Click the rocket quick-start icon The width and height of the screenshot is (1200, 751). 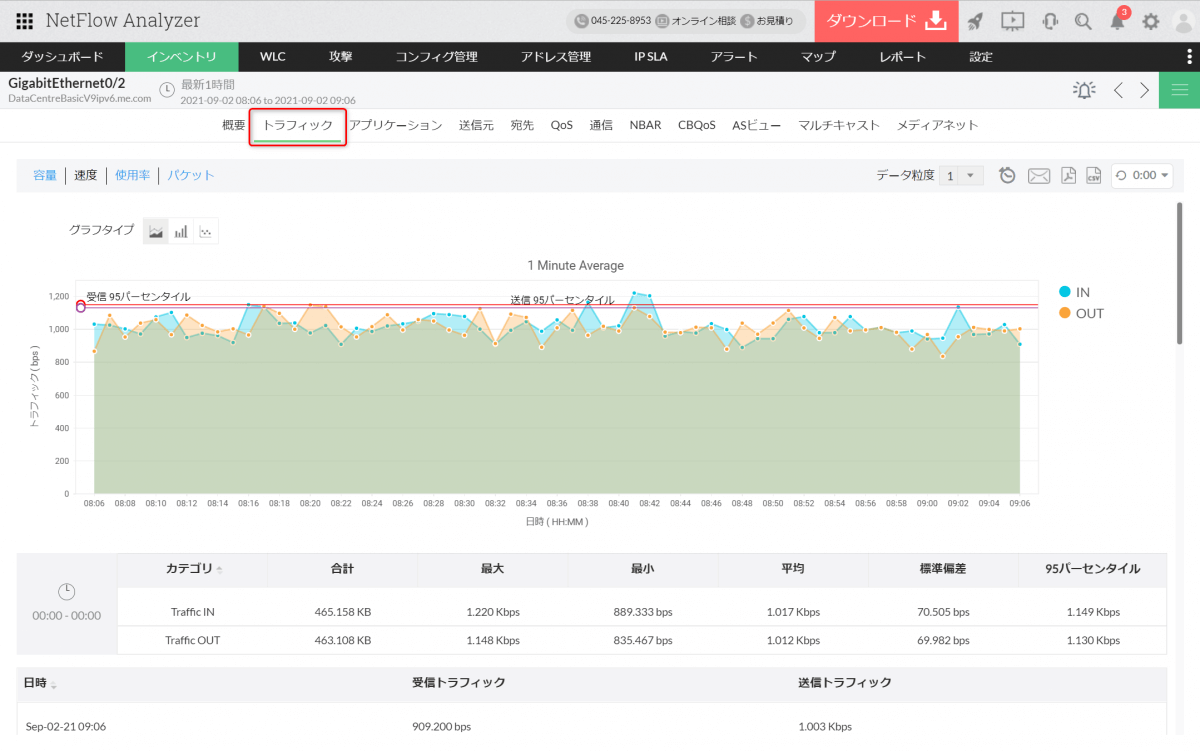point(976,21)
